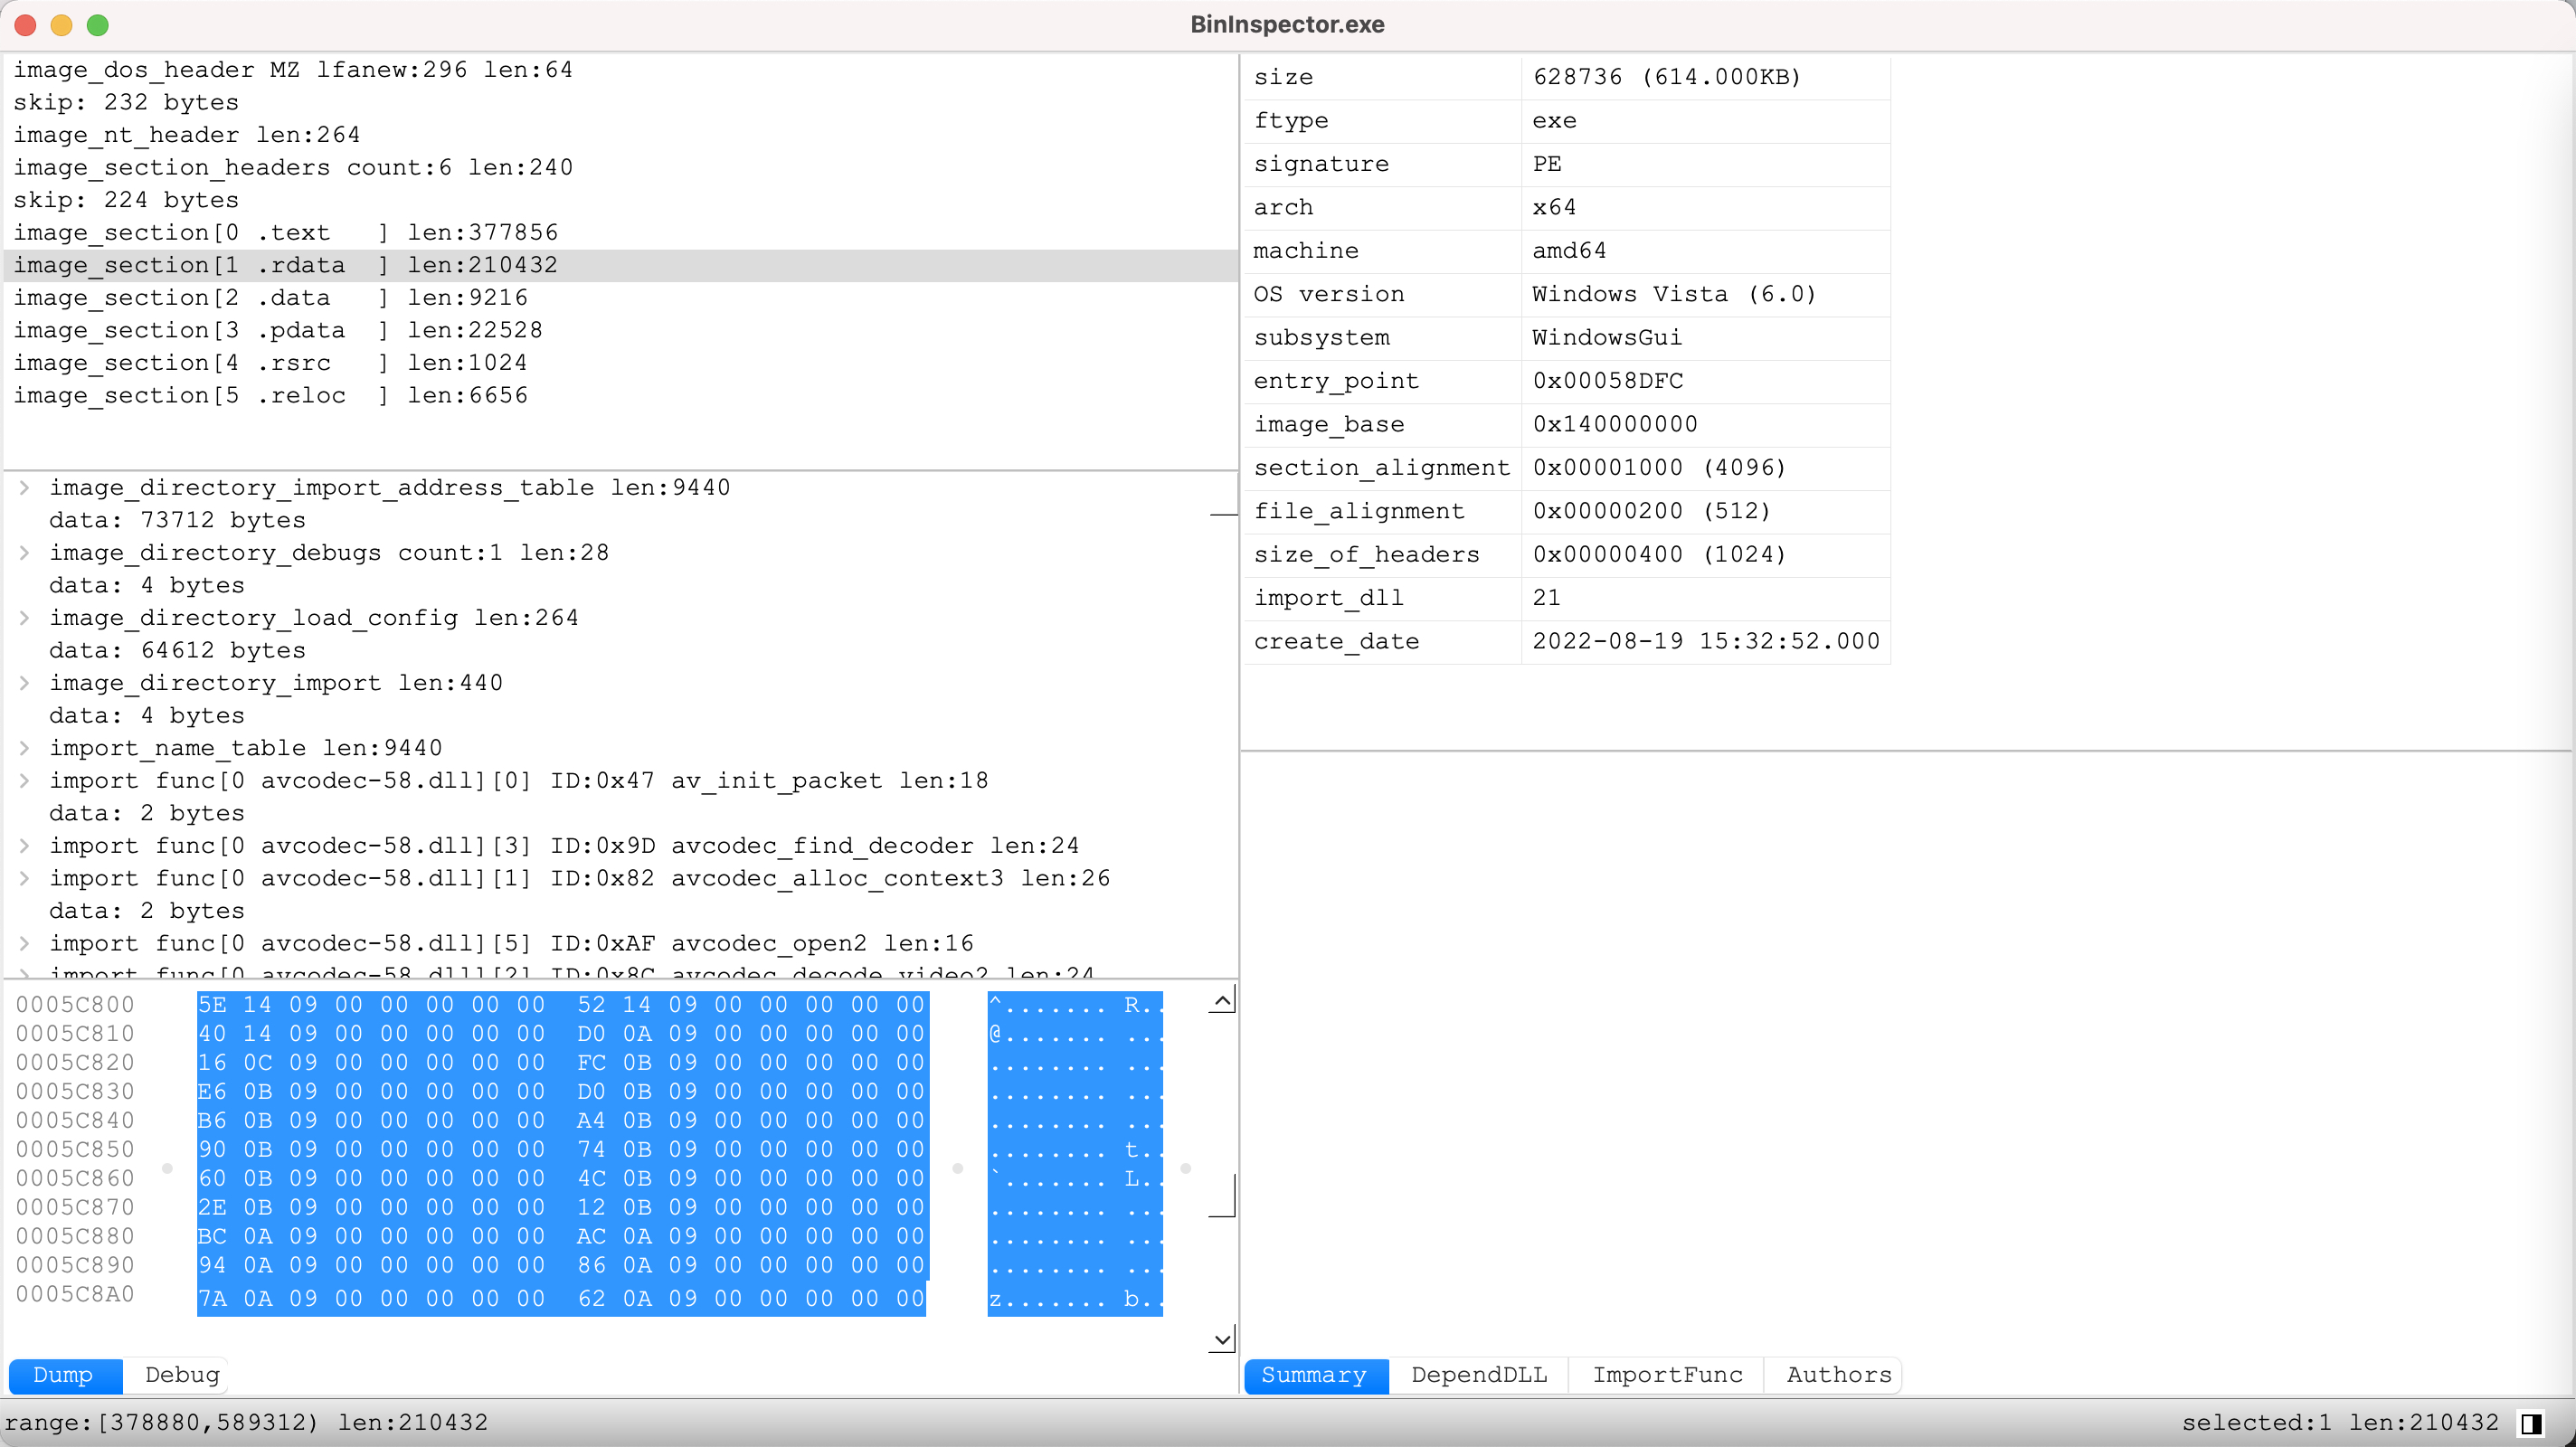This screenshot has height=1447, width=2576.
Task: Expand image_directory_load_config chevron
Action: point(25,618)
